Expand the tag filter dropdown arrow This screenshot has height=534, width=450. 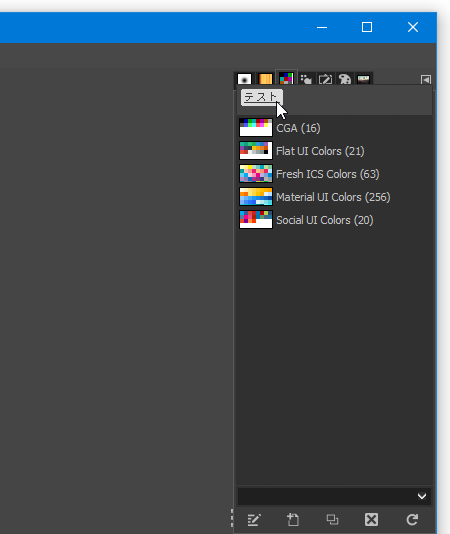[422, 496]
